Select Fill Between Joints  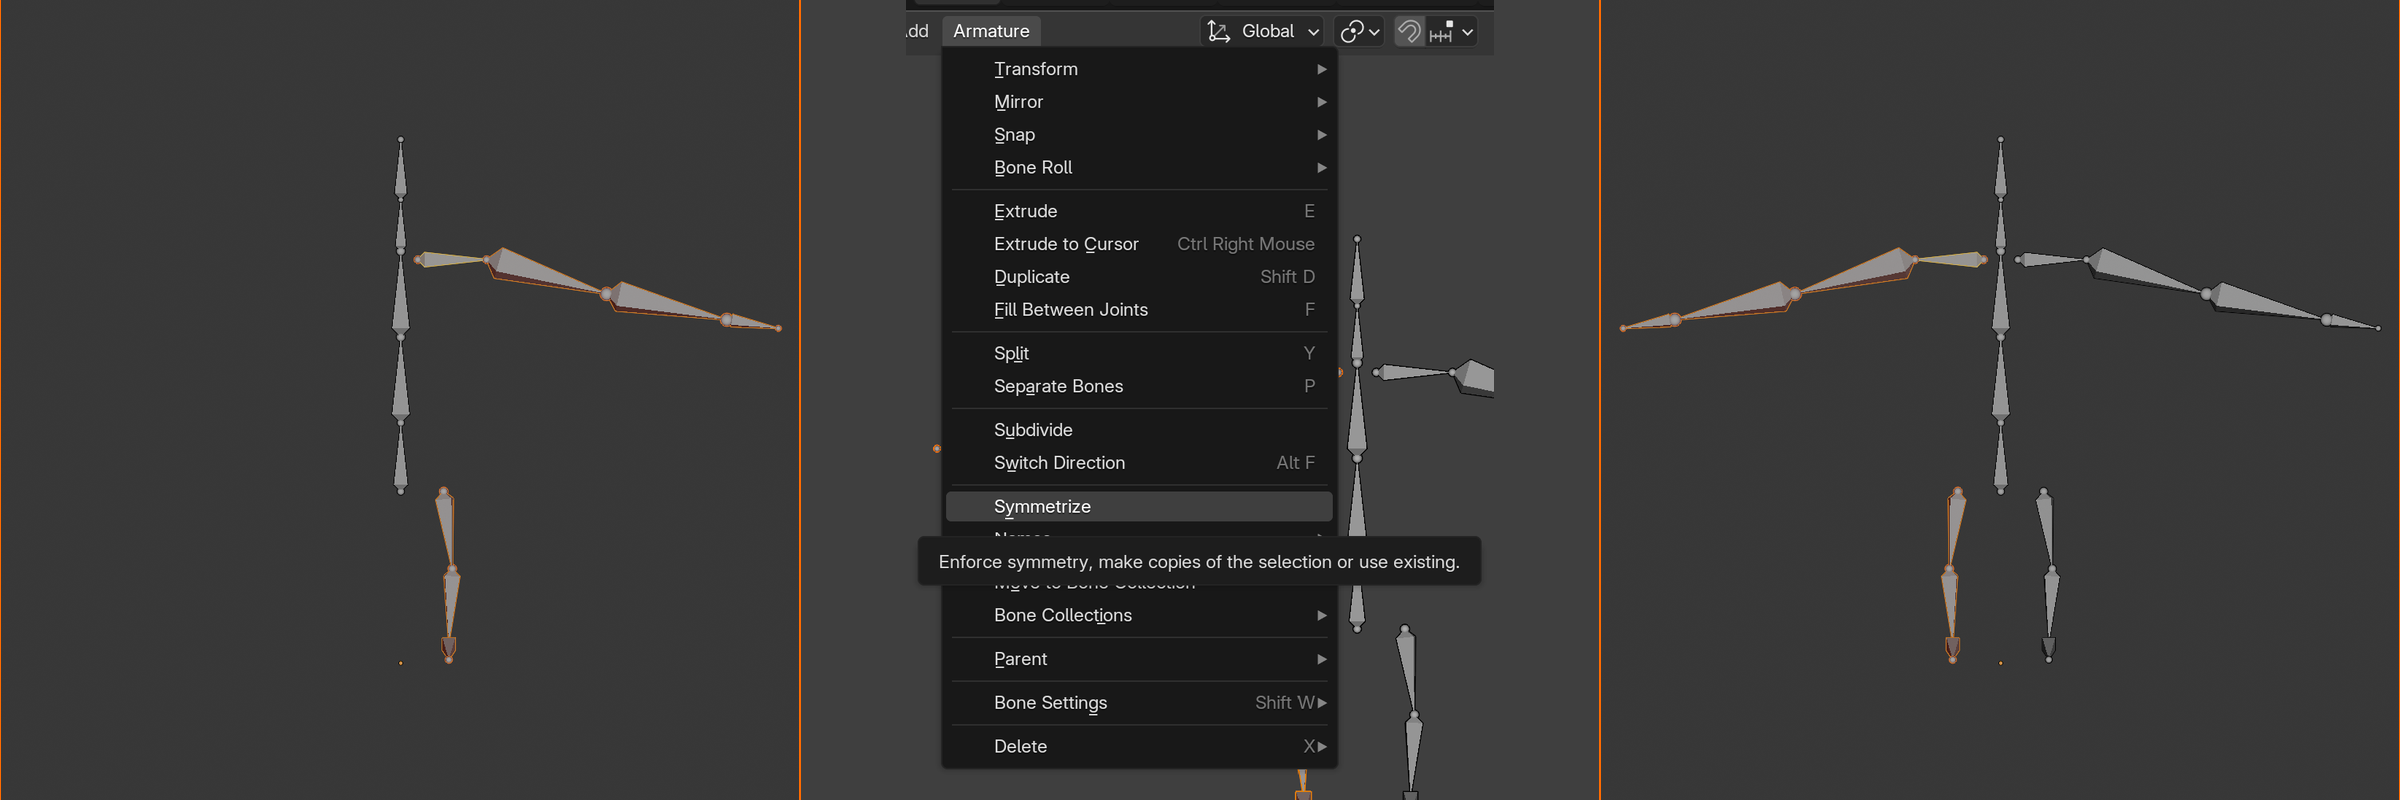pos(1139,310)
